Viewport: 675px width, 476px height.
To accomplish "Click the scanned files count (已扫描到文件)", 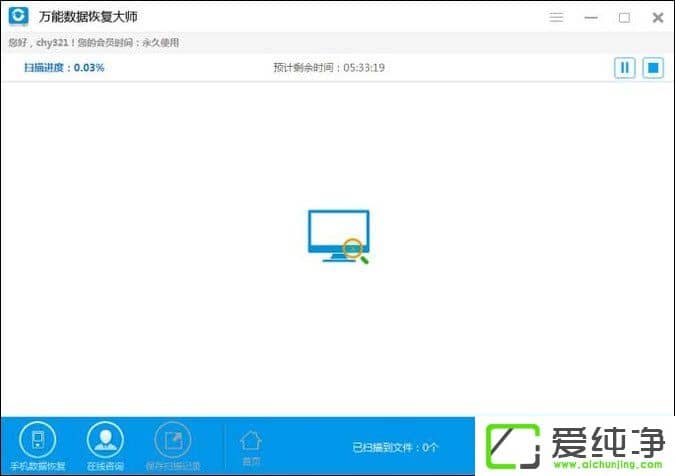I will pos(395,447).
